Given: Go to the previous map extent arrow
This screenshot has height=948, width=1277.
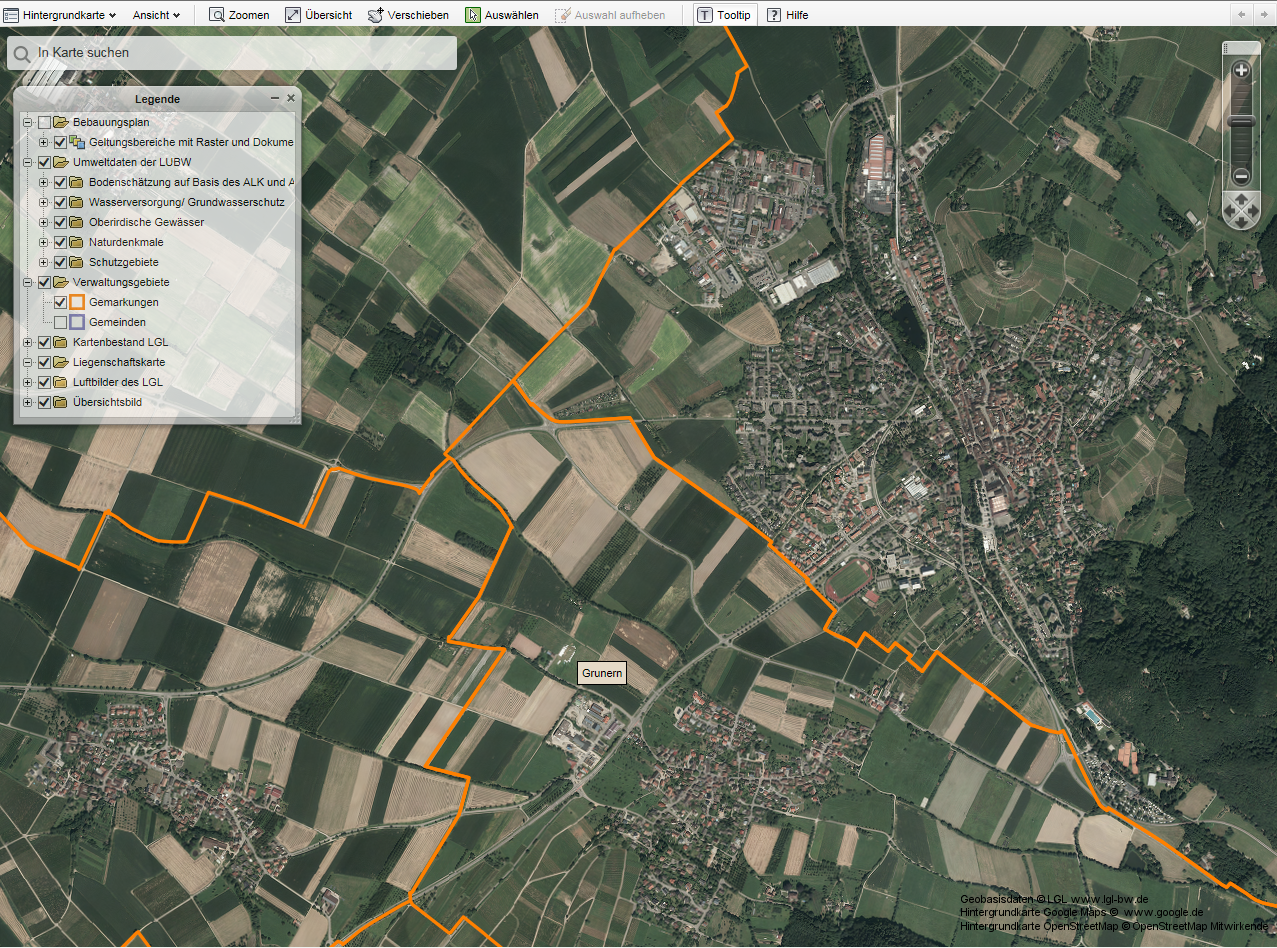Looking at the screenshot, I should pyautogui.click(x=1241, y=14).
